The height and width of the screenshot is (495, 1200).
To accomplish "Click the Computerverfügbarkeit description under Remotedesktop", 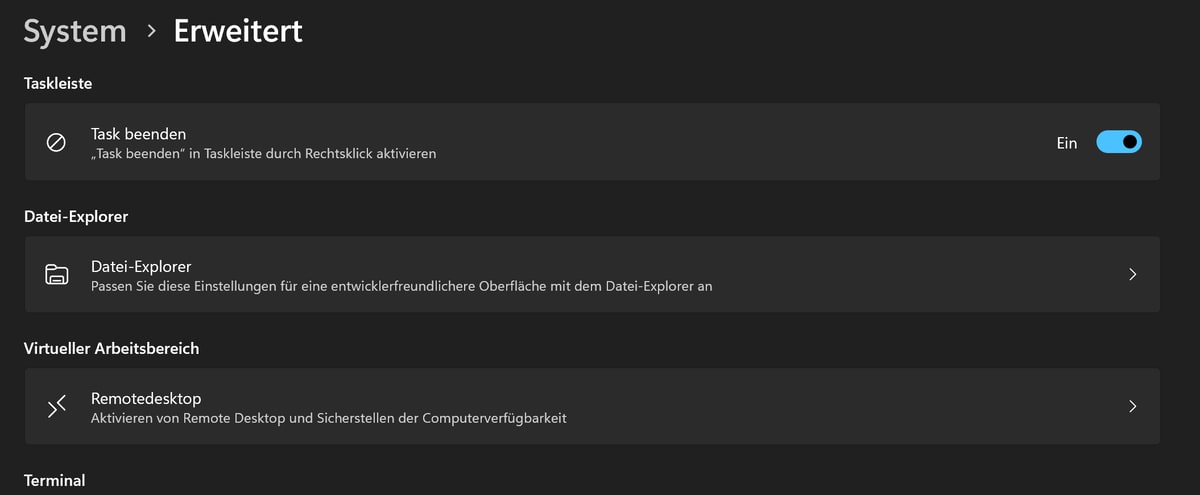I will [328, 418].
